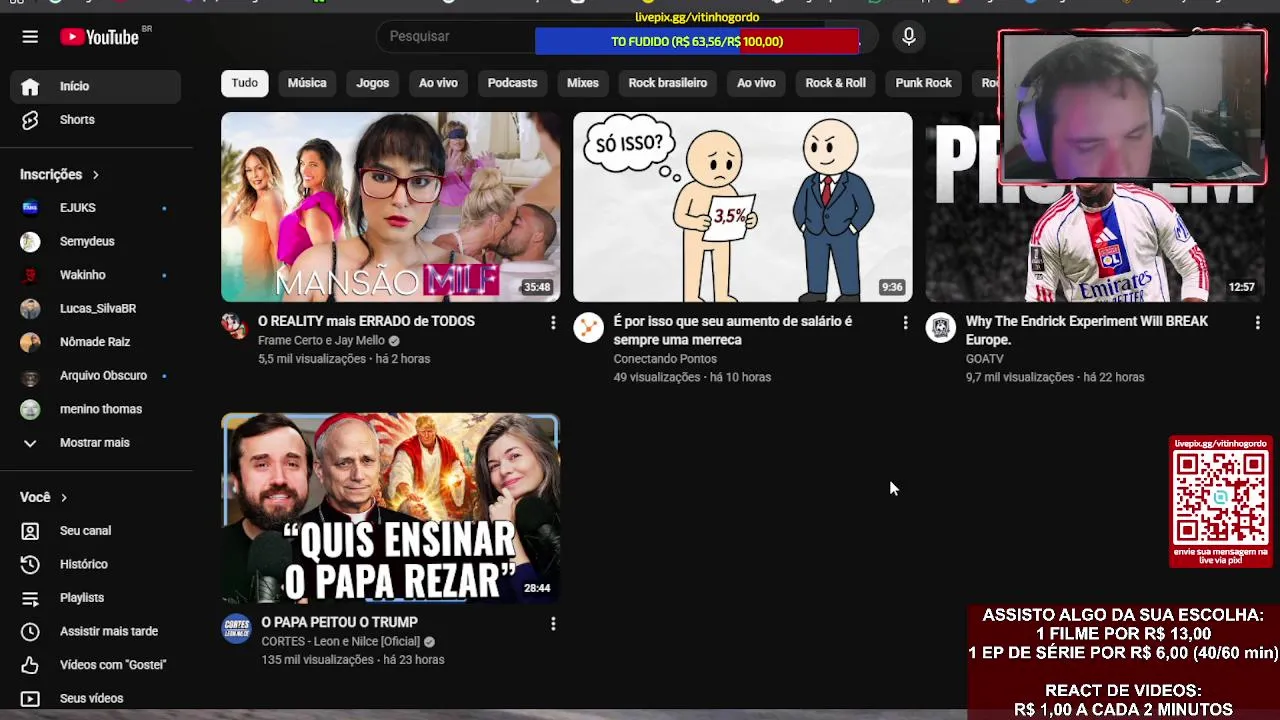Image resolution: width=1280 pixels, height=720 pixels.
Task: Select the Rock brasileiro filter chip
Action: (x=668, y=83)
